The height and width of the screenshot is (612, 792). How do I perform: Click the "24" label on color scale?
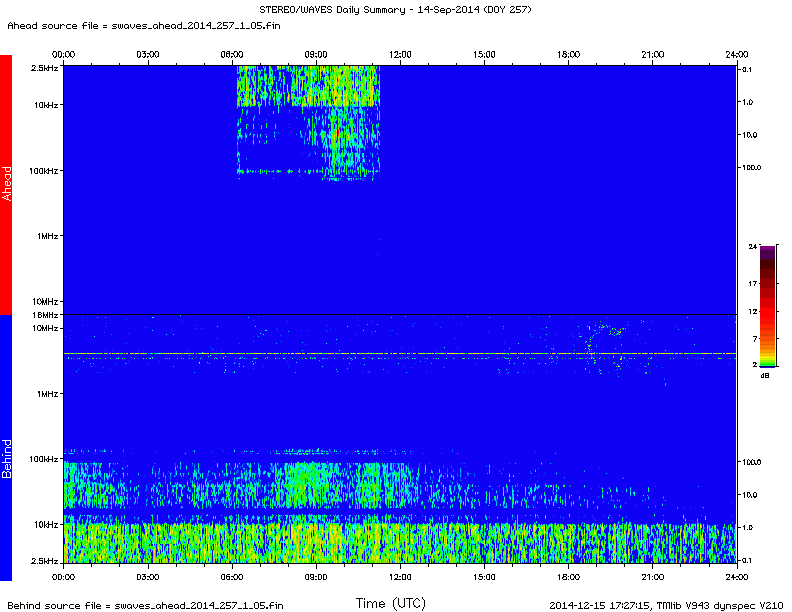click(753, 246)
